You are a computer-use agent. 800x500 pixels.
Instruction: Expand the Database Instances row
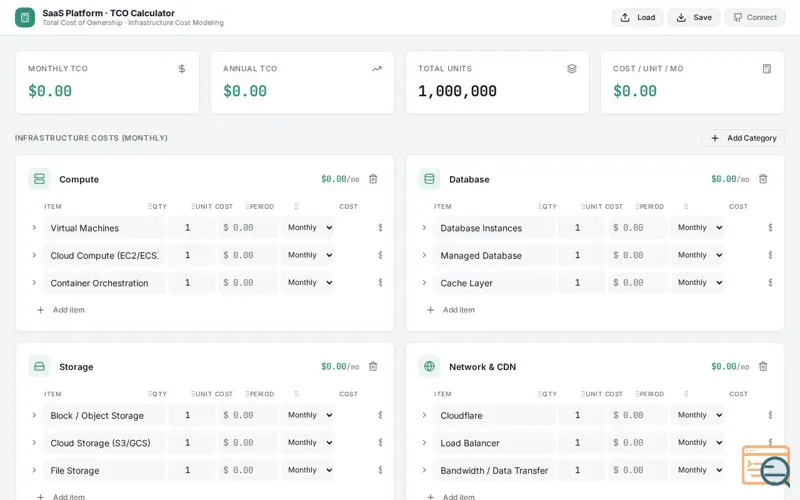click(x=424, y=228)
